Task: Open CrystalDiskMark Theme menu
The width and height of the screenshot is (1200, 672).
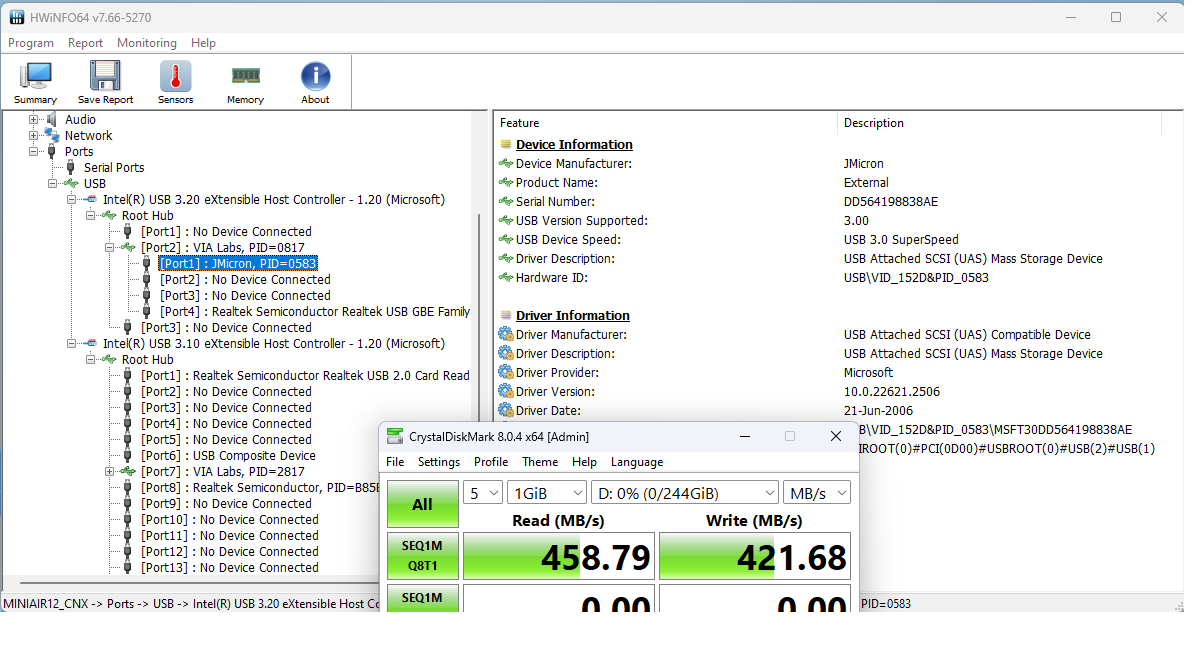Action: 540,462
